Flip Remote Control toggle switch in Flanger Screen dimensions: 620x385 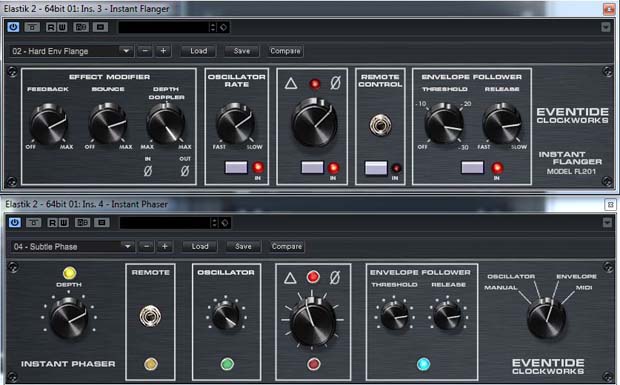coord(380,125)
